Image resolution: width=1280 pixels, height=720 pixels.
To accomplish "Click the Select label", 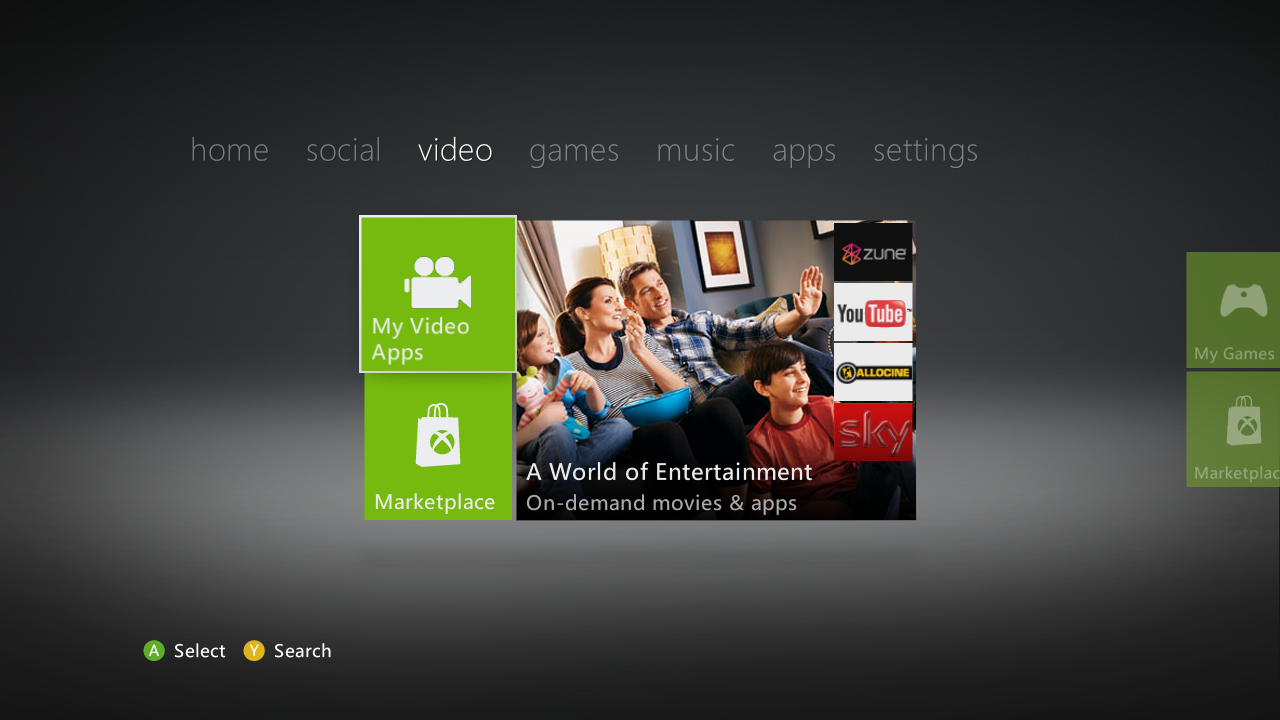I will pos(200,651).
